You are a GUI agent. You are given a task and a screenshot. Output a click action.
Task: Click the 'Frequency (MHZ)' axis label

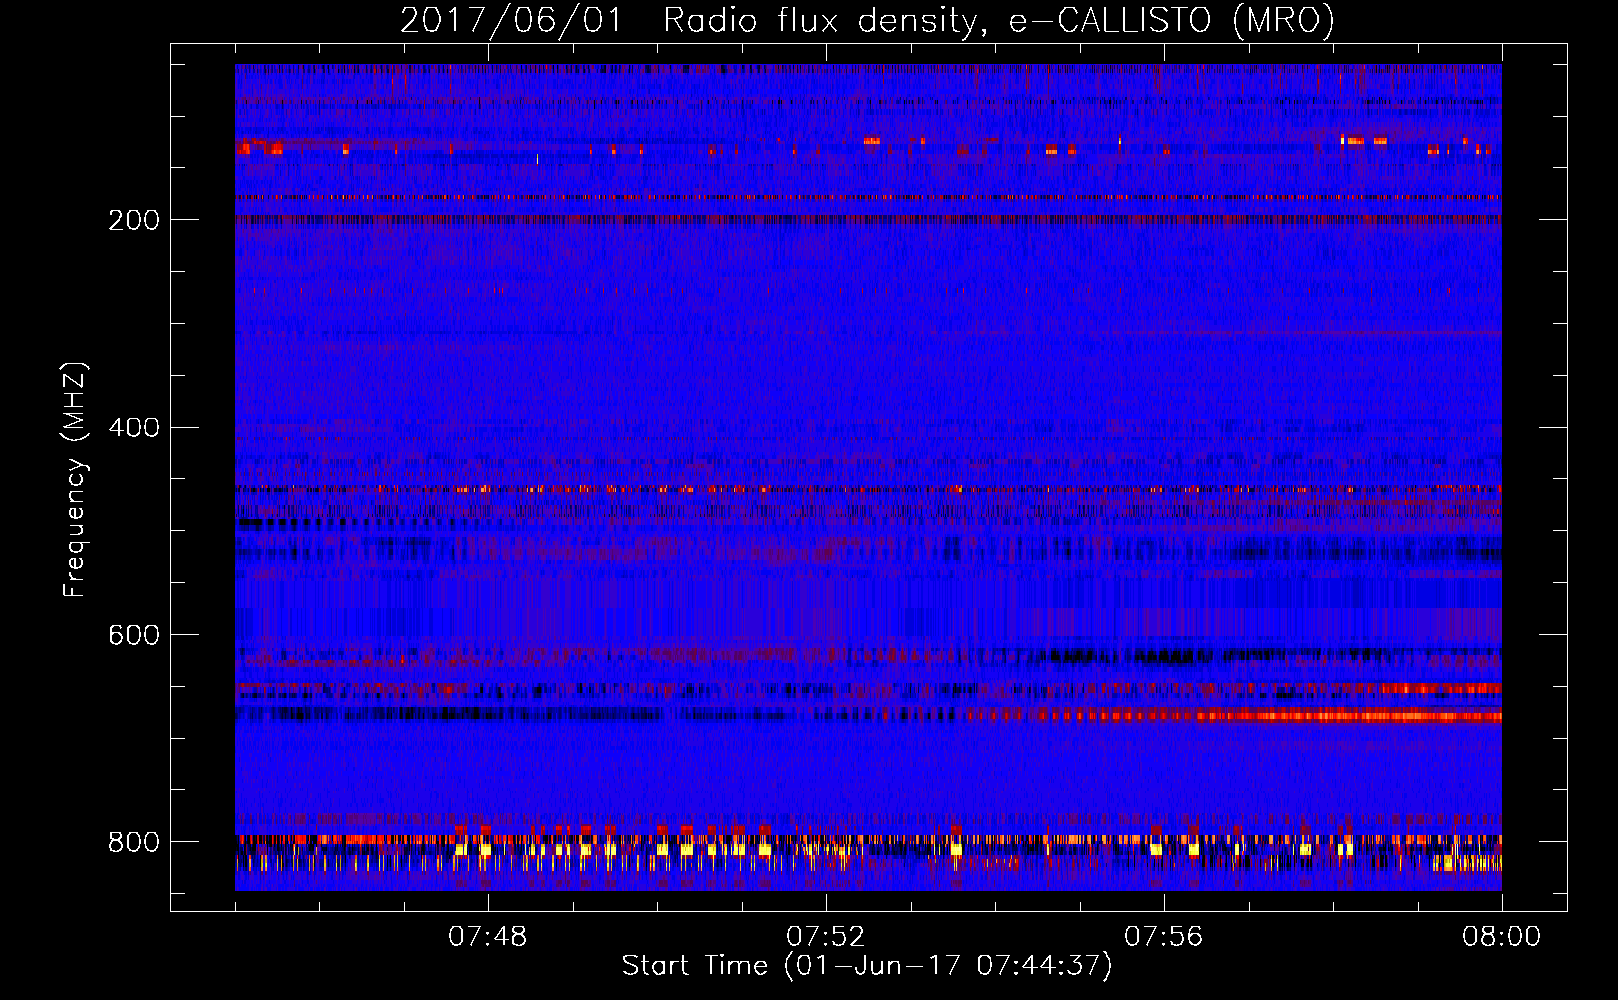coord(75,480)
